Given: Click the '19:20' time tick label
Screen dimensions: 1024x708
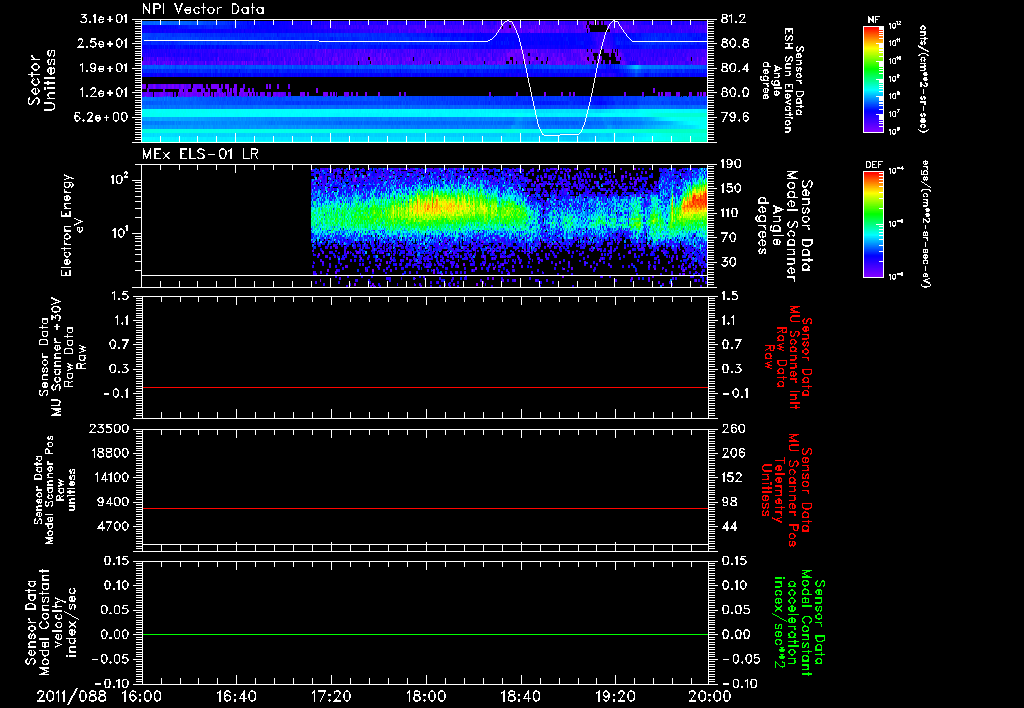Looking at the screenshot, I should coord(615,696).
